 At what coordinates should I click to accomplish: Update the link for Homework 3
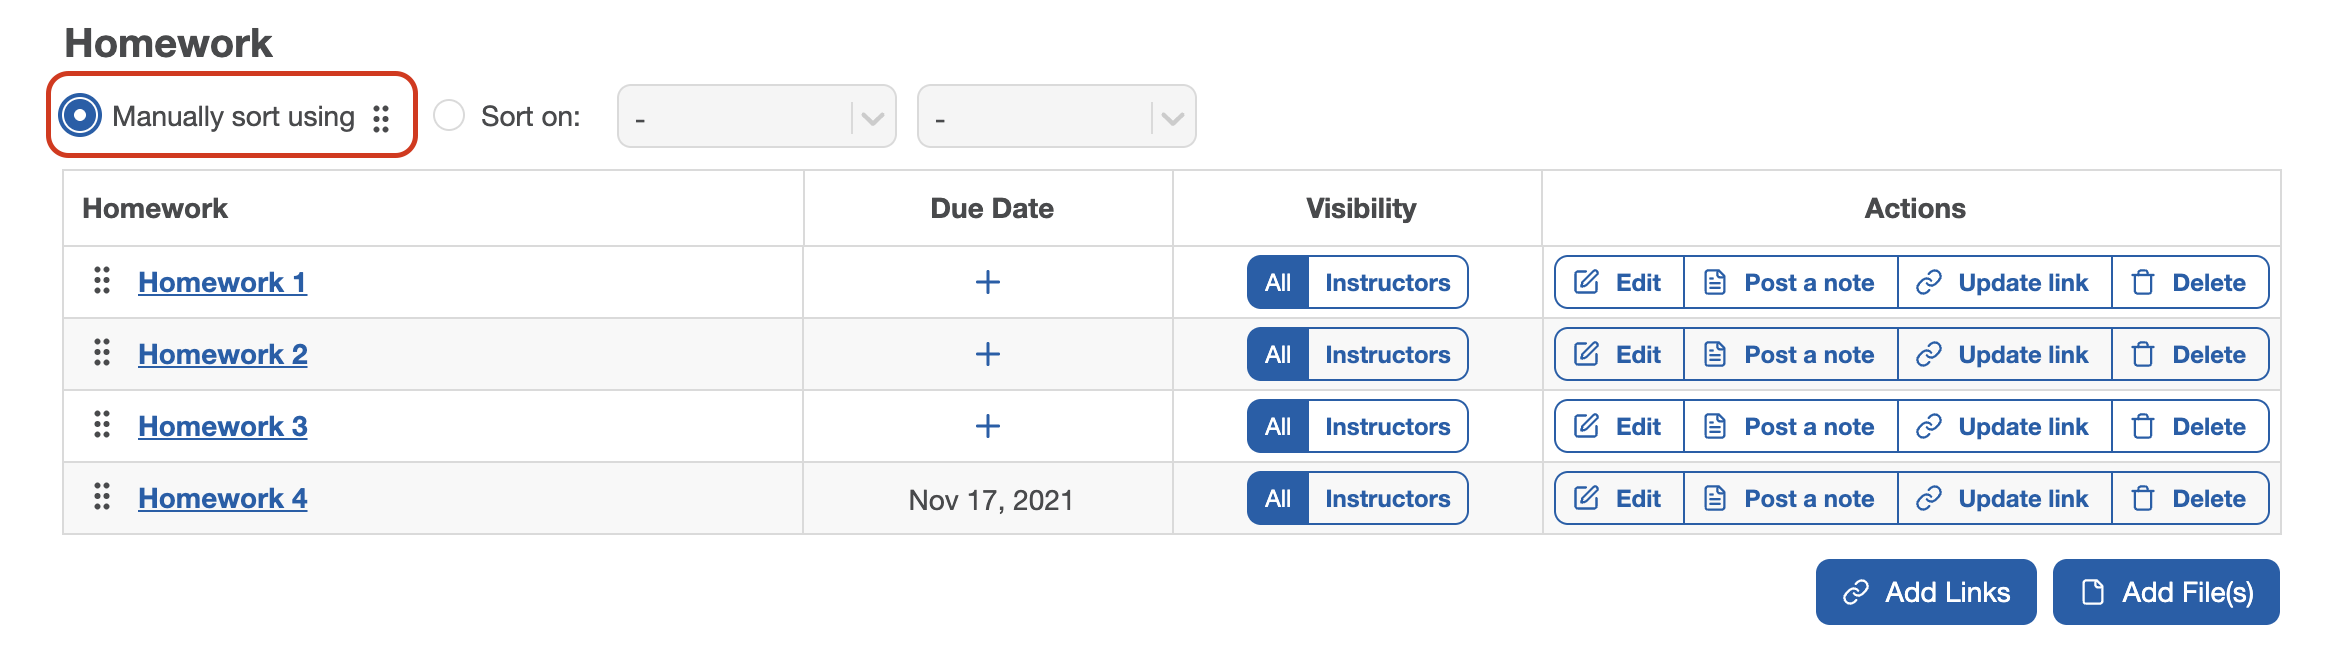[x=2003, y=426]
